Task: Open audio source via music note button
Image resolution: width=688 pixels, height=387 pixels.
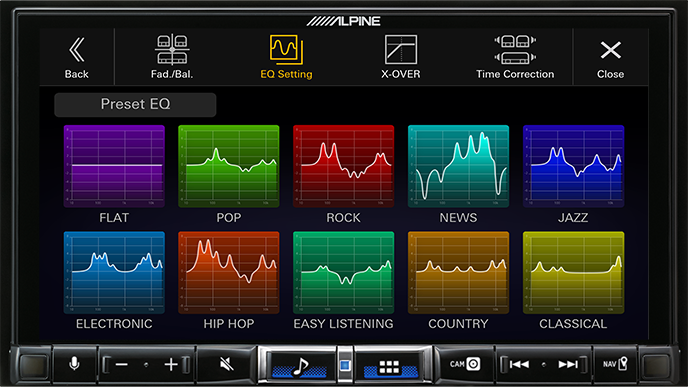Action: tap(300, 365)
